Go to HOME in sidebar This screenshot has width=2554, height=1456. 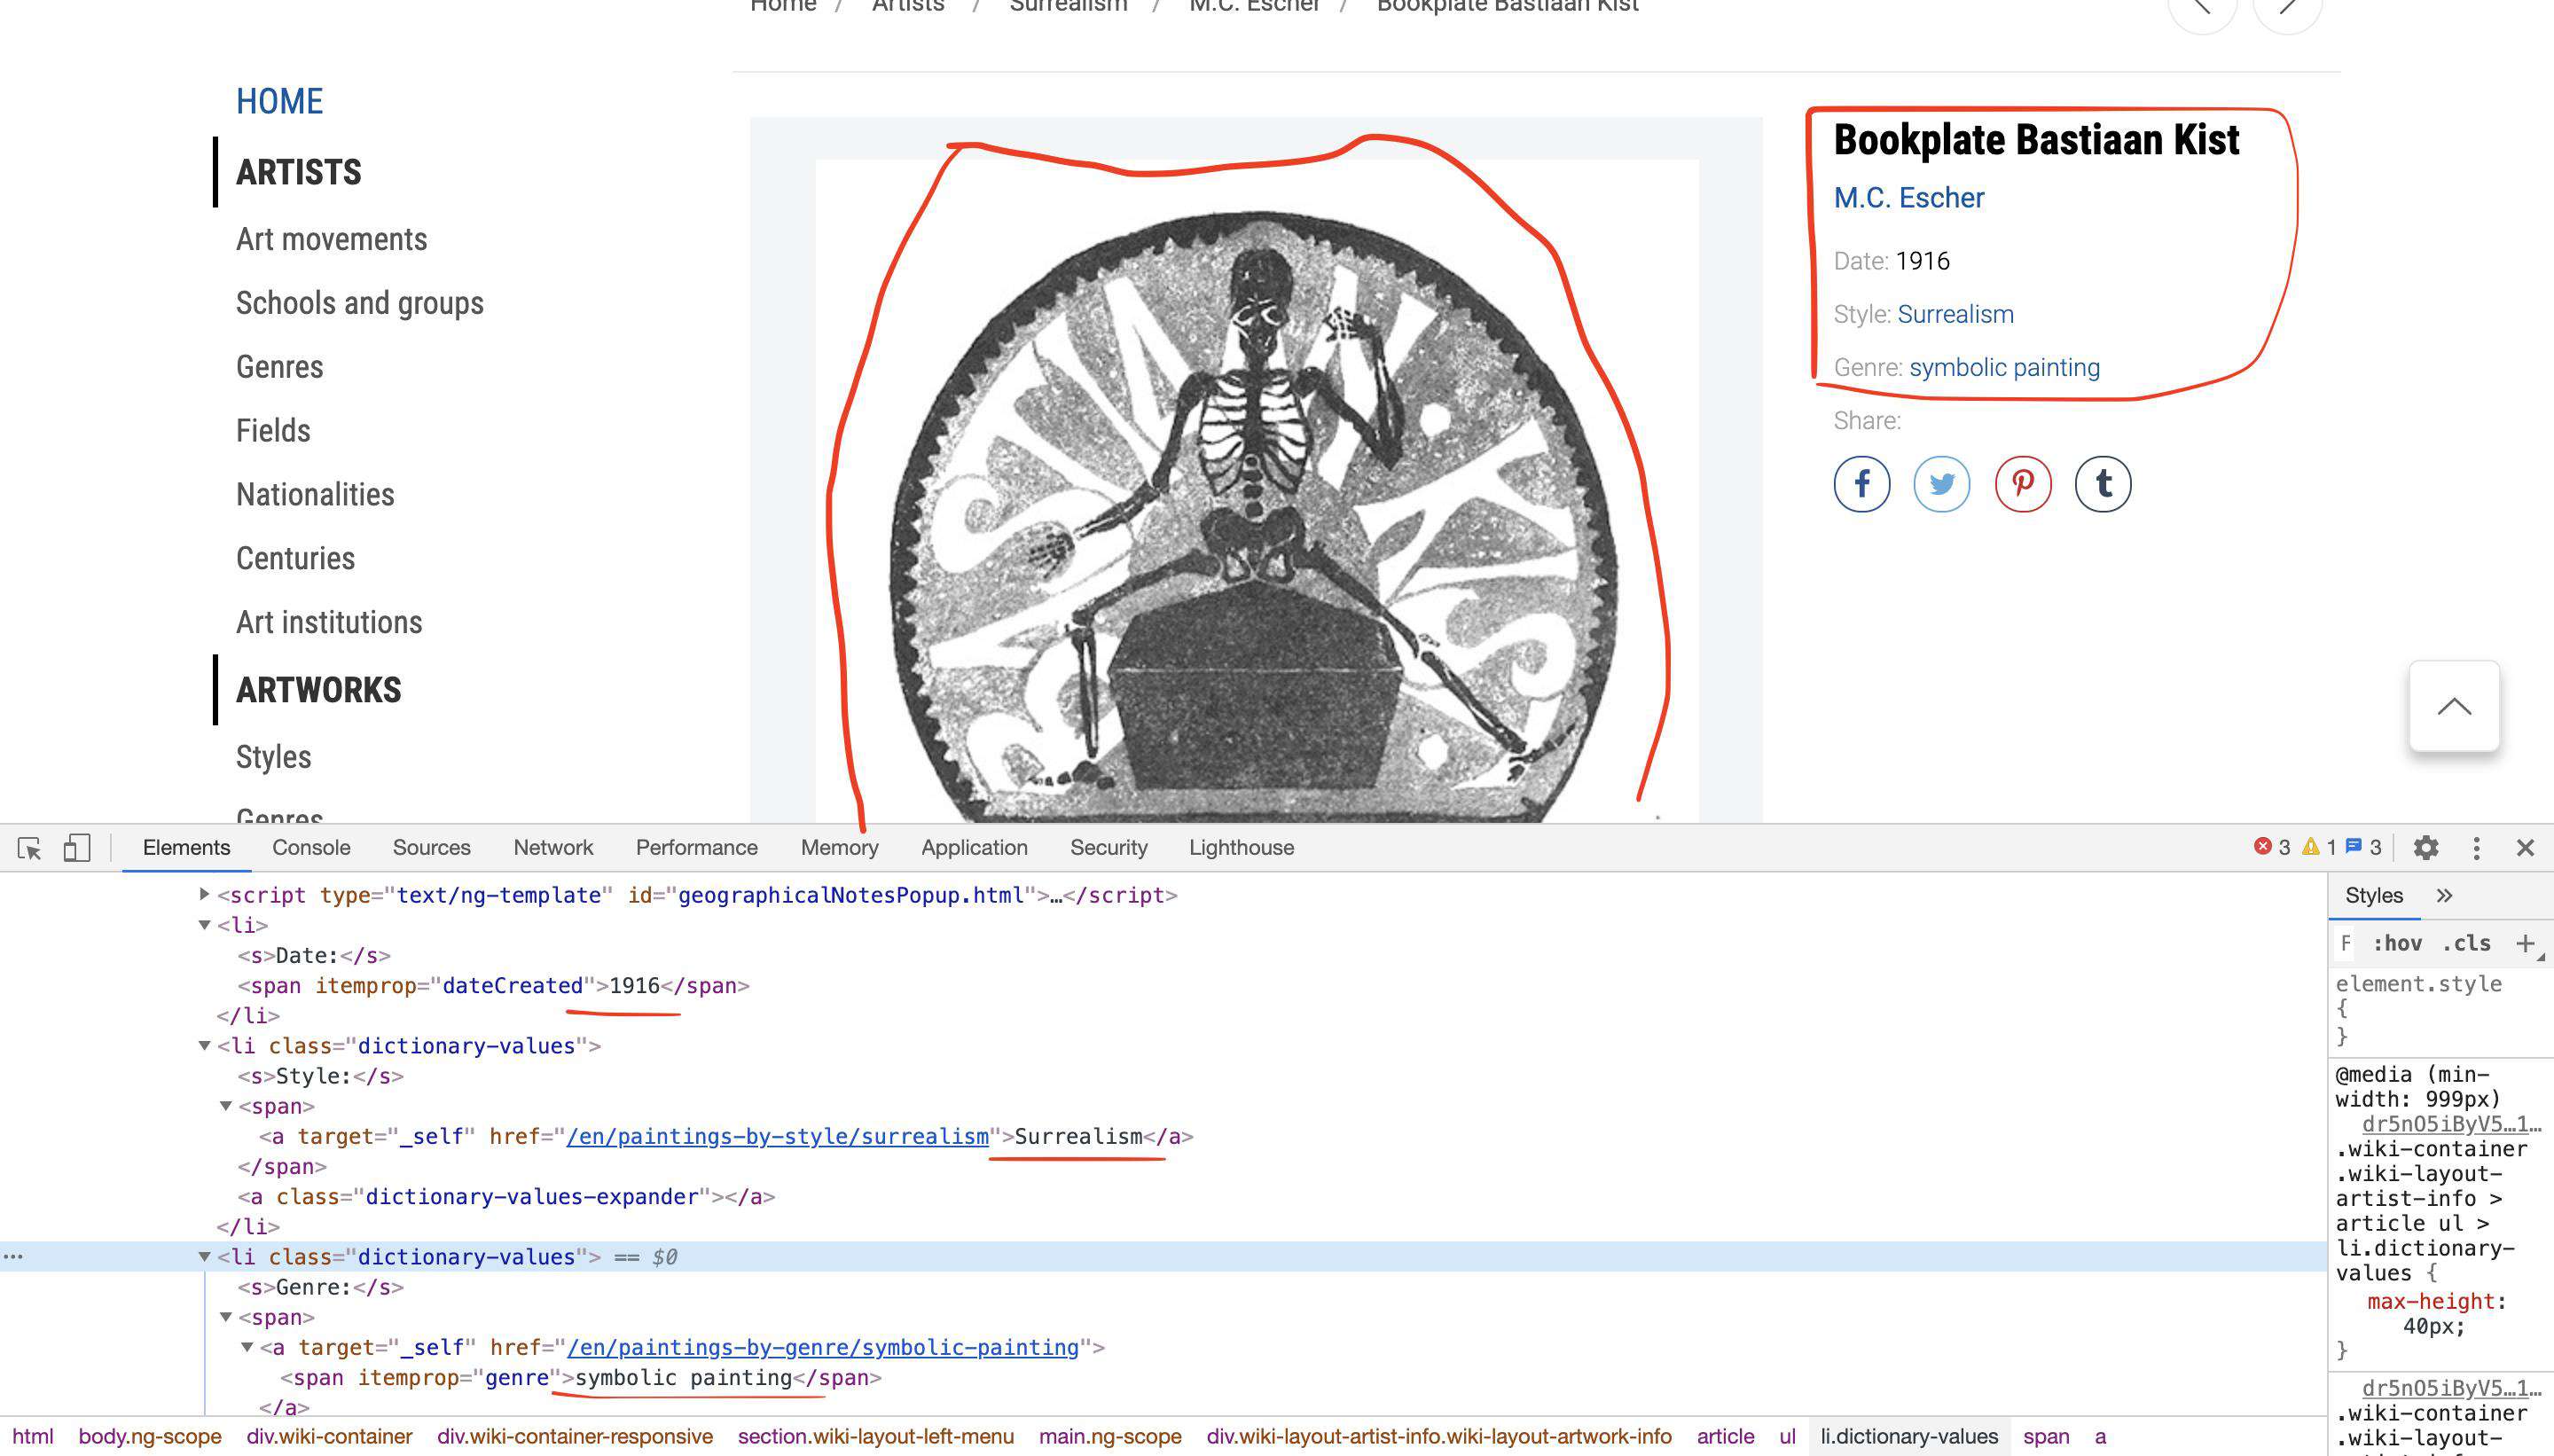click(279, 101)
